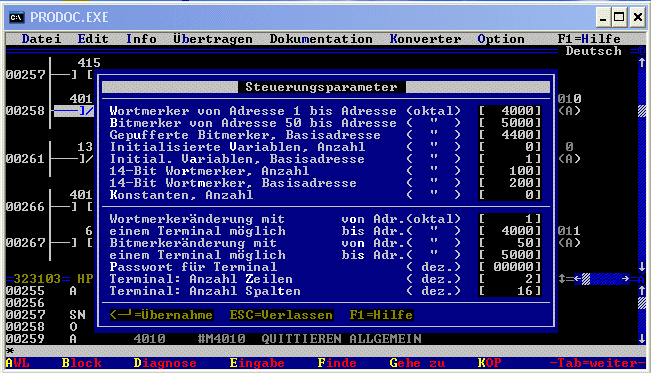Click ESC=Verlassen in the dialog
This screenshot has width=651, height=373.
281,315
